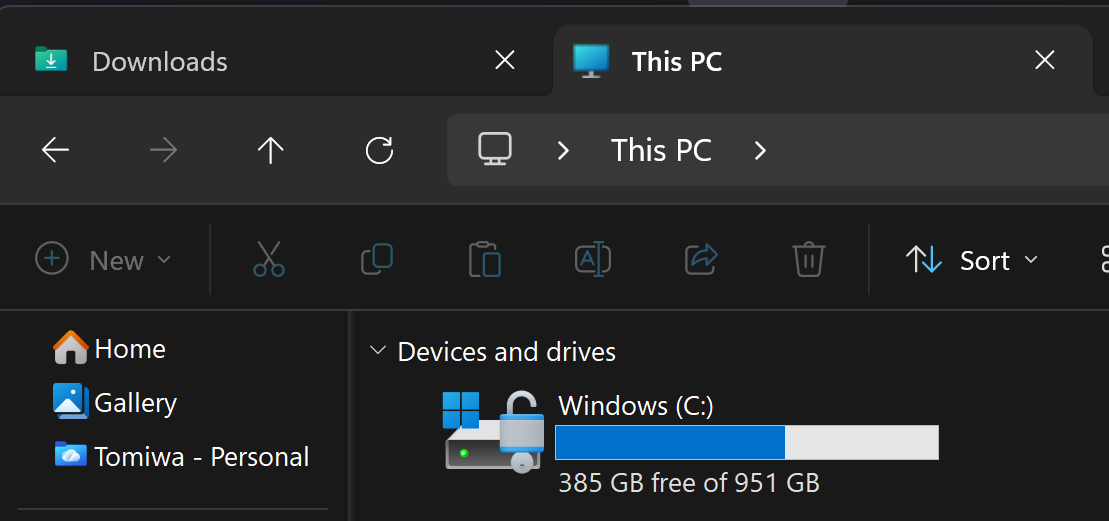Expand chevron after This PC breadcrumb
The height and width of the screenshot is (521, 1109).
click(x=760, y=150)
